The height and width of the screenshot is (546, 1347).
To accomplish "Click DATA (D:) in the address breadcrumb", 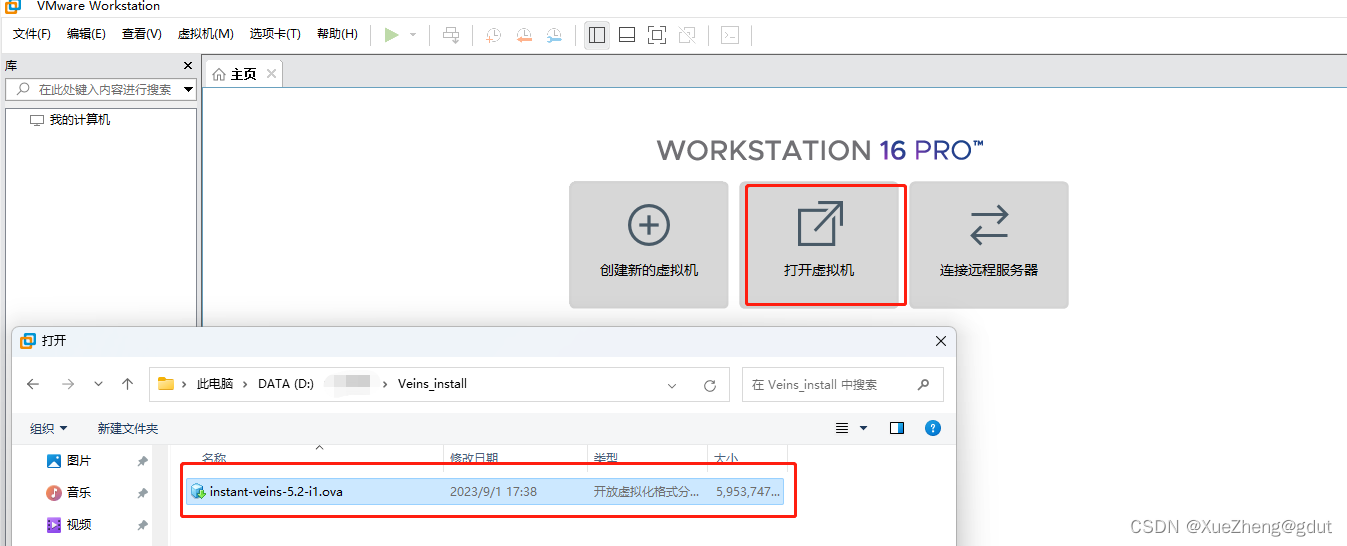I will tap(286, 384).
